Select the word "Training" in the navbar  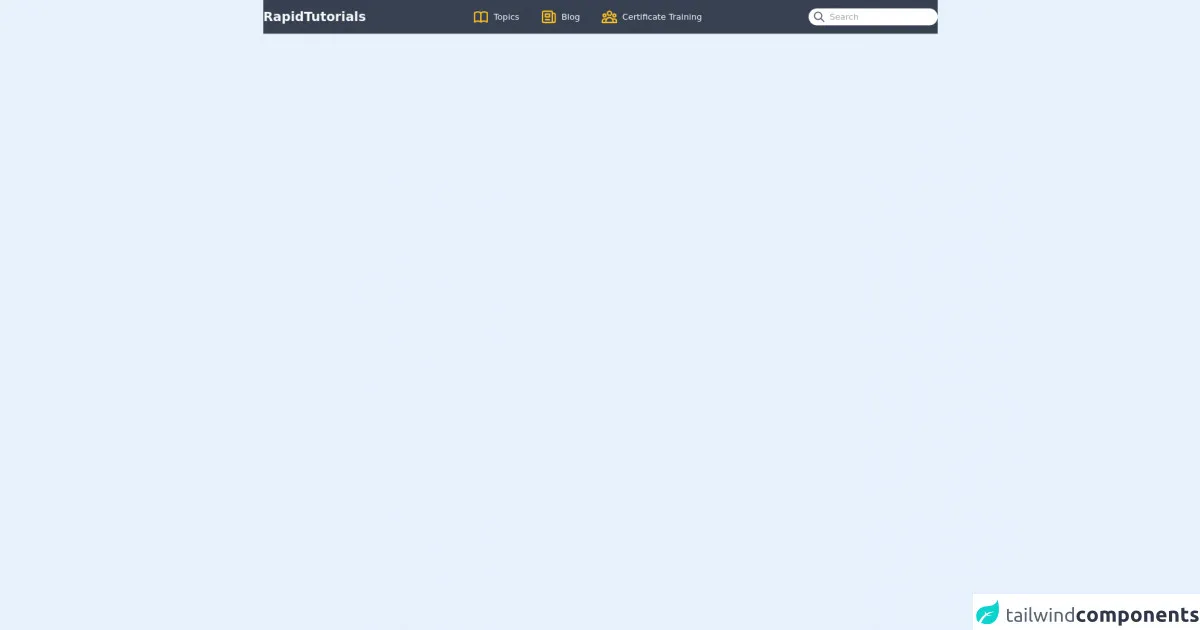click(685, 17)
